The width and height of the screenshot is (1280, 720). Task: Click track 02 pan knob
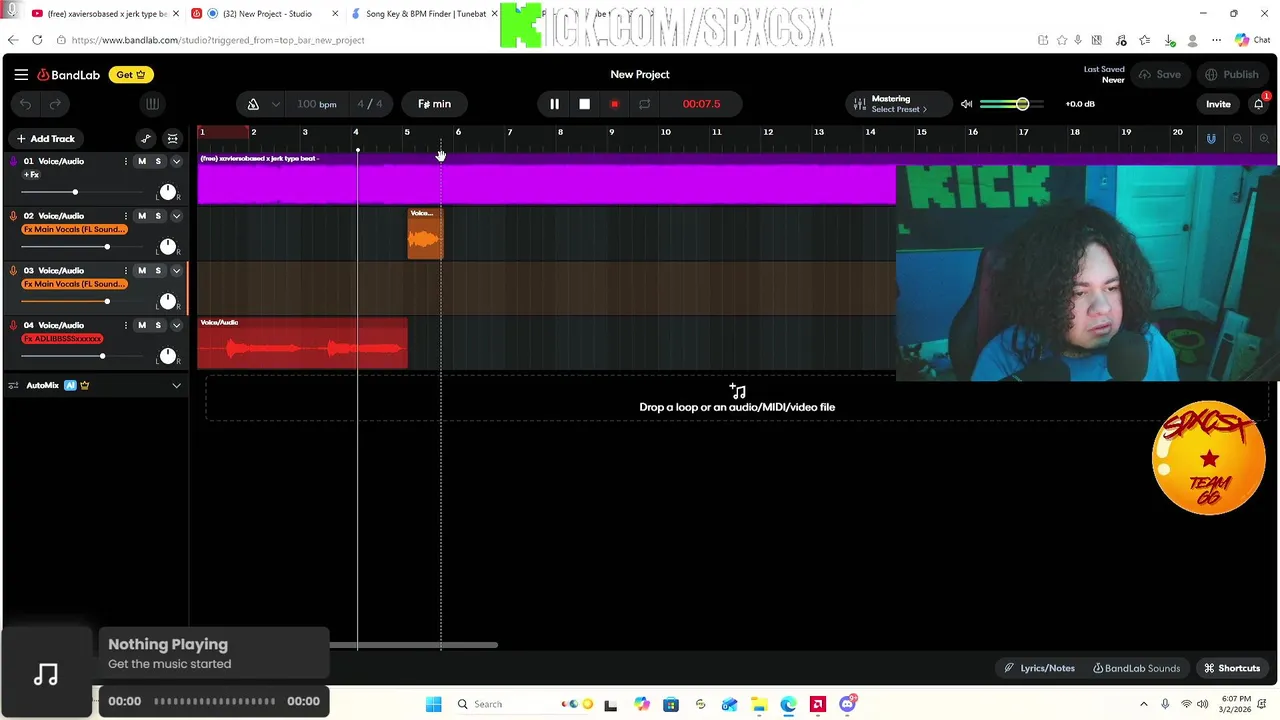click(168, 247)
